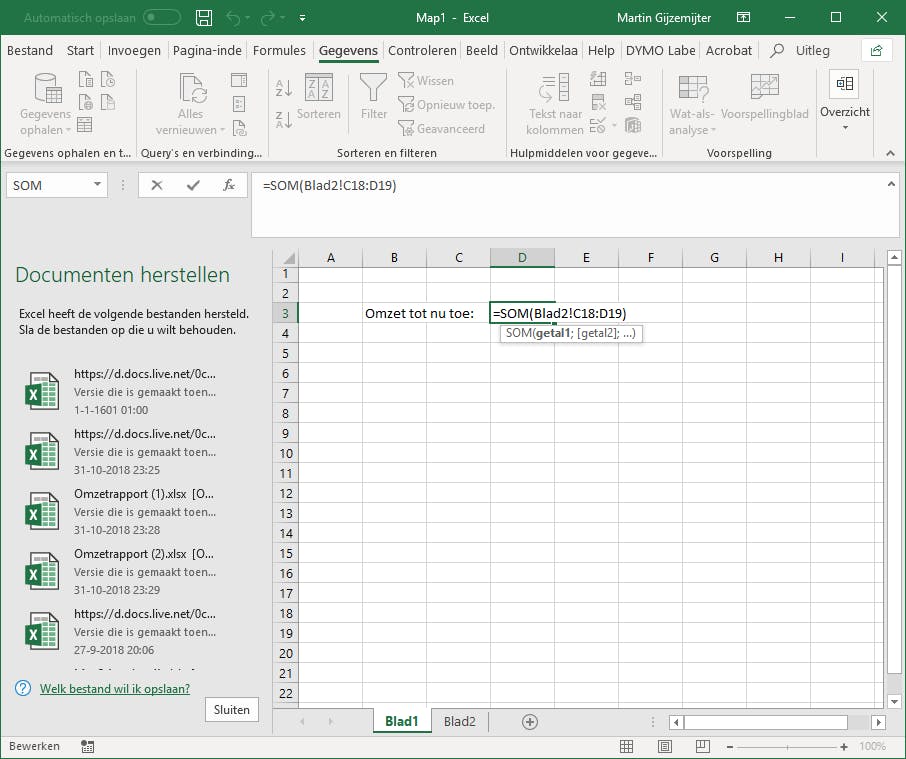The height and width of the screenshot is (759, 906).
Task: Toggle Automatisch opslaan switch
Action: [162, 17]
